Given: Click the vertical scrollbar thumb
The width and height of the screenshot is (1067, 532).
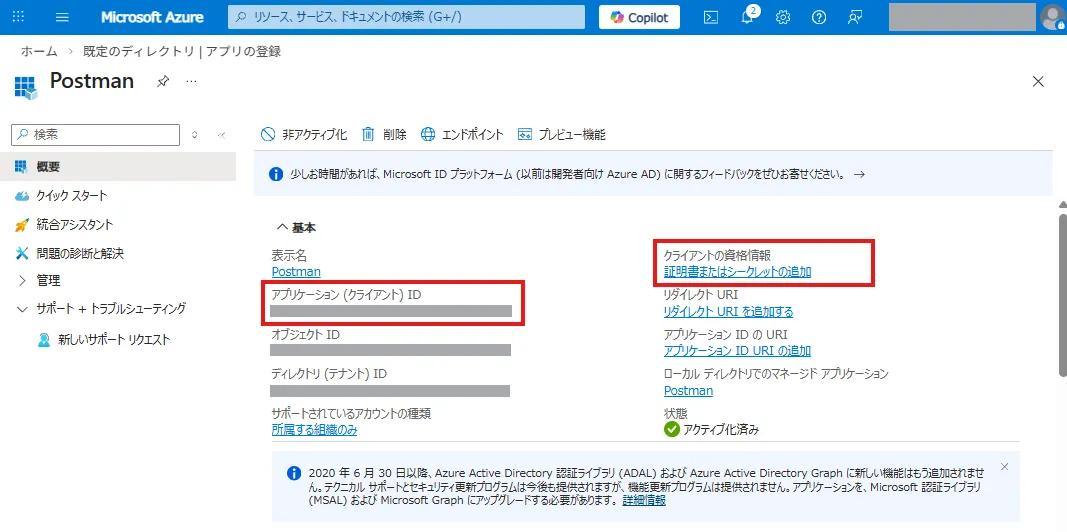Looking at the screenshot, I should pyautogui.click(x=1062, y=295).
